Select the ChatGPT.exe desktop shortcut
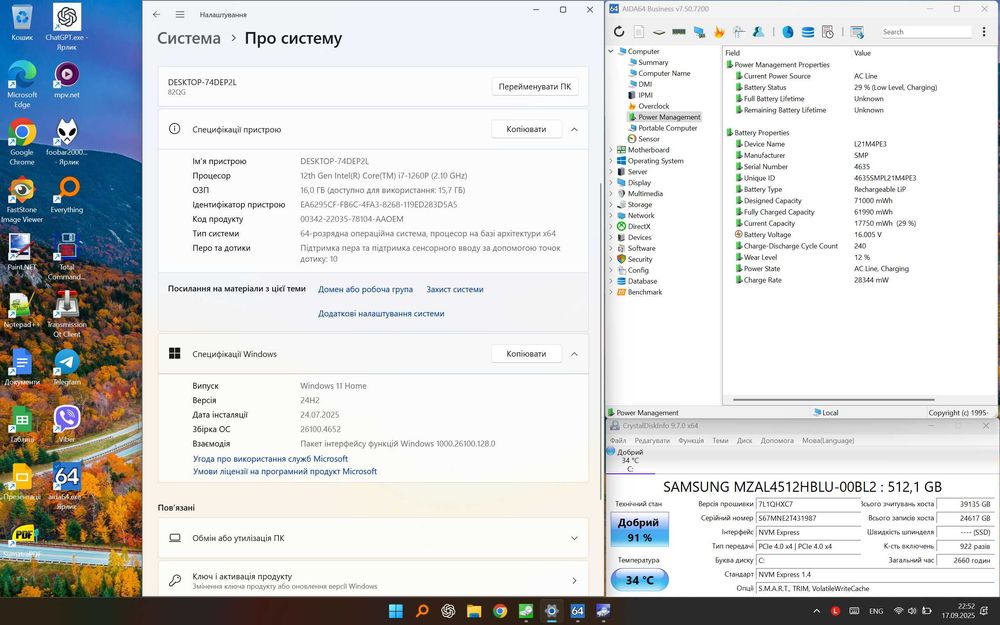Image resolution: width=1000 pixels, height=625 pixels. tap(66, 27)
